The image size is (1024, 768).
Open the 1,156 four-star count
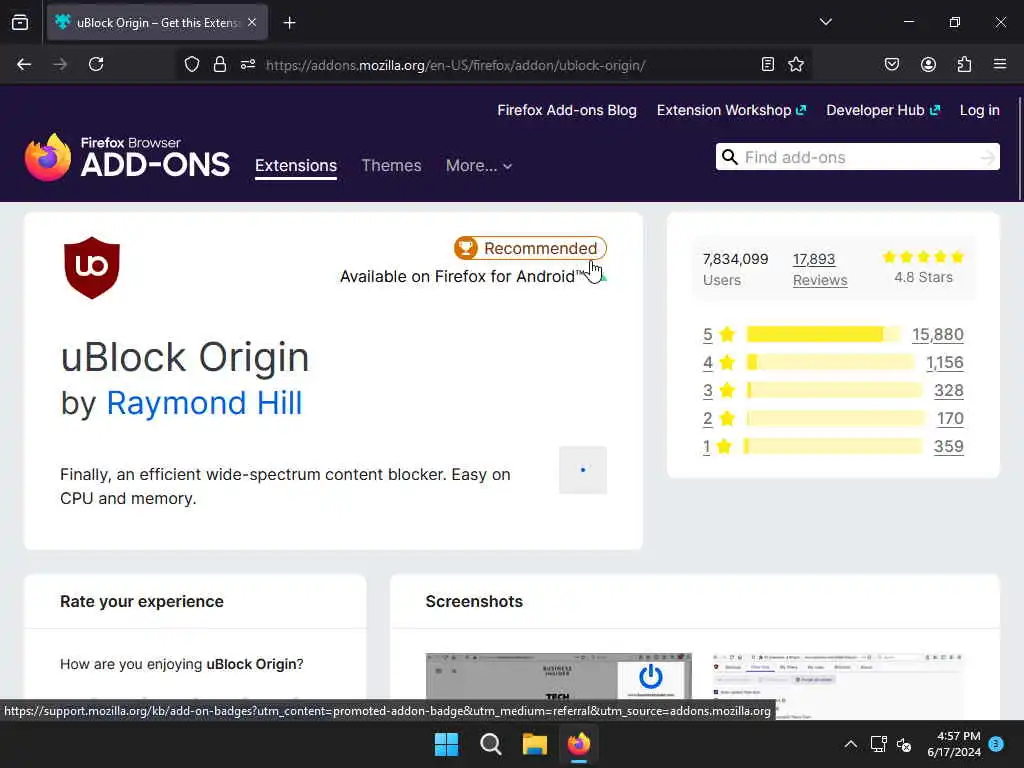pyautogui.click(x=944, y=362)
